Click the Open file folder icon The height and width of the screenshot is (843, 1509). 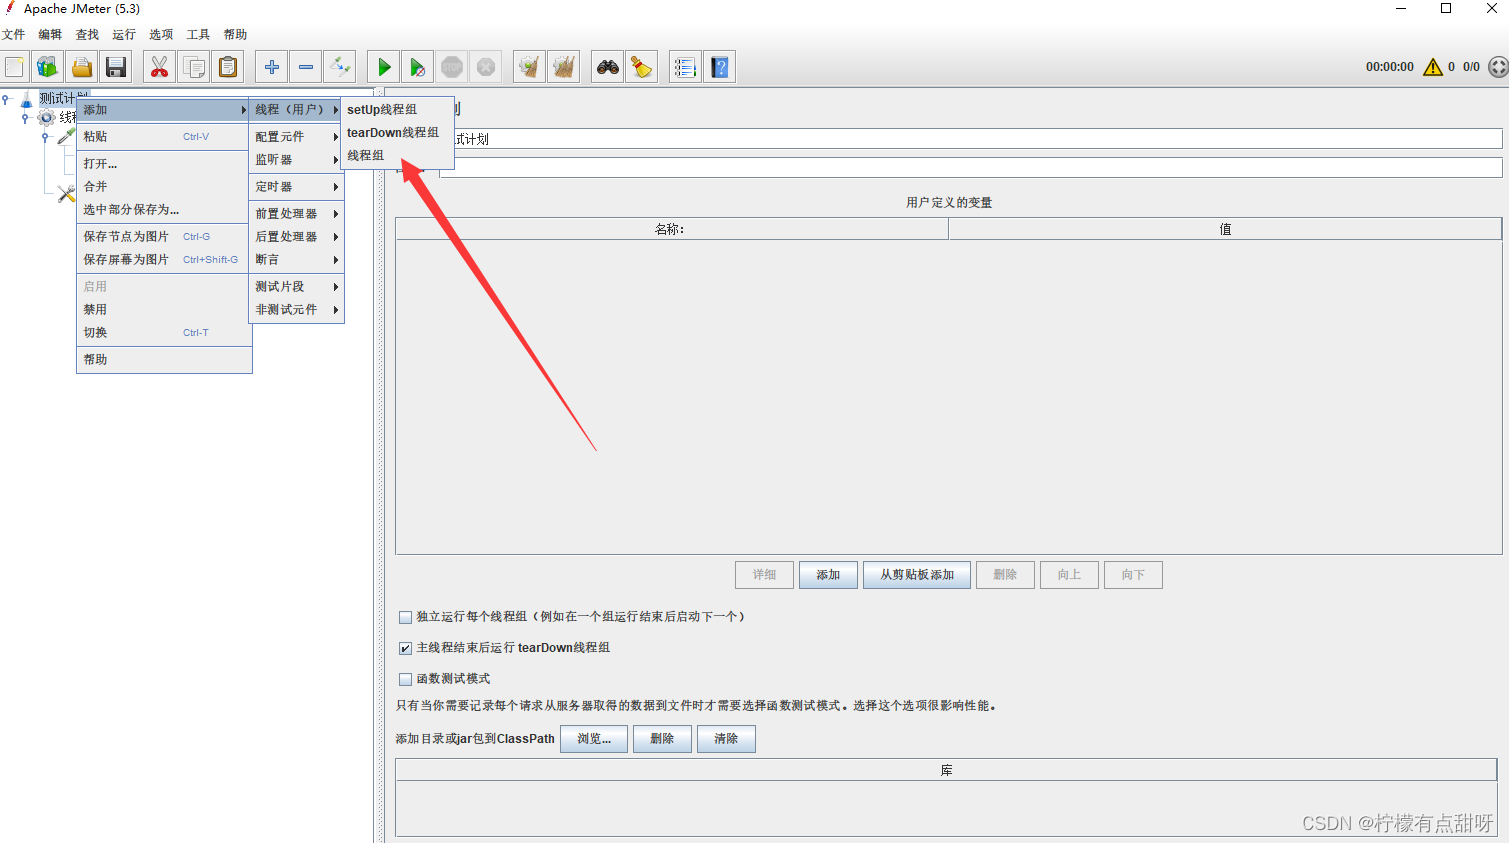coord(82,67)
